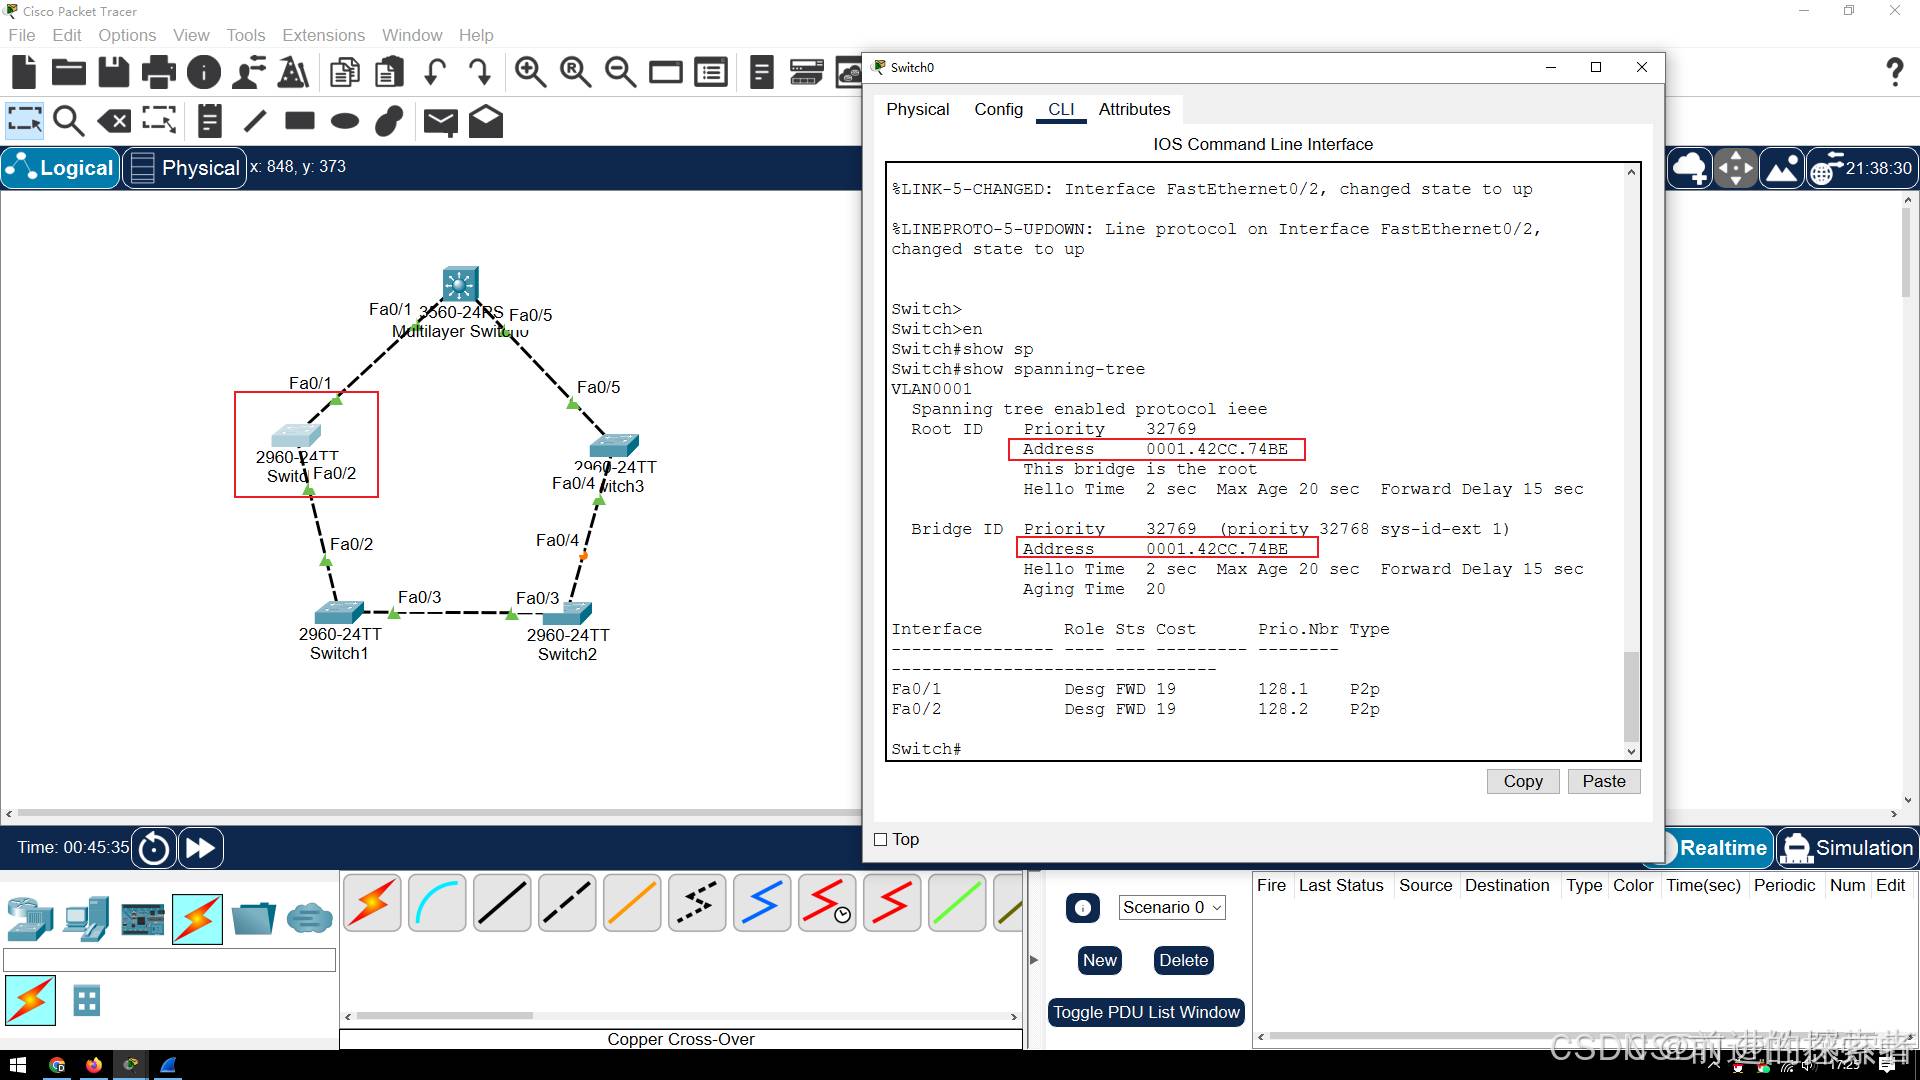Select the Inspect magnifier tool
This screenshot has width=1920, height=1080.
coord(68,121)
